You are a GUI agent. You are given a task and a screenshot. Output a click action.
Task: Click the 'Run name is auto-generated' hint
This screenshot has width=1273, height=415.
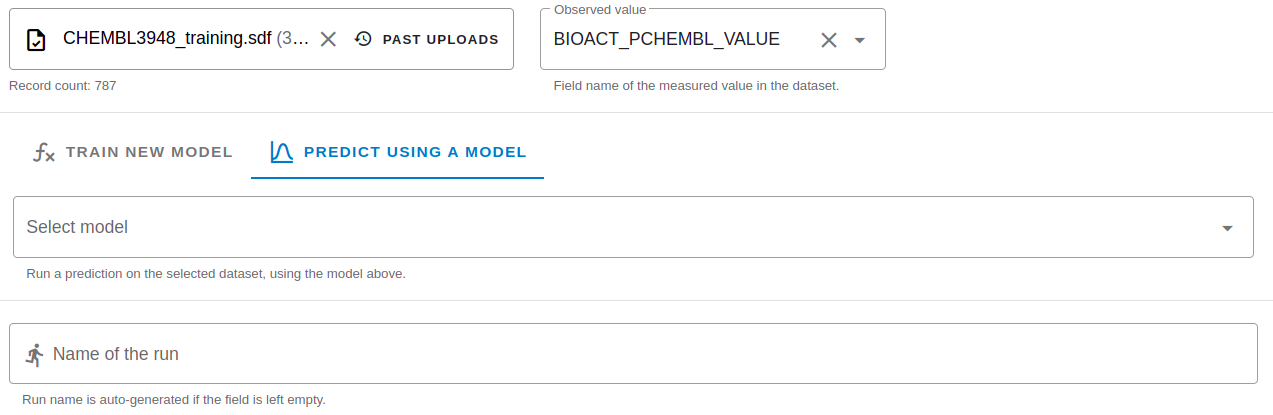pos(174,400)
